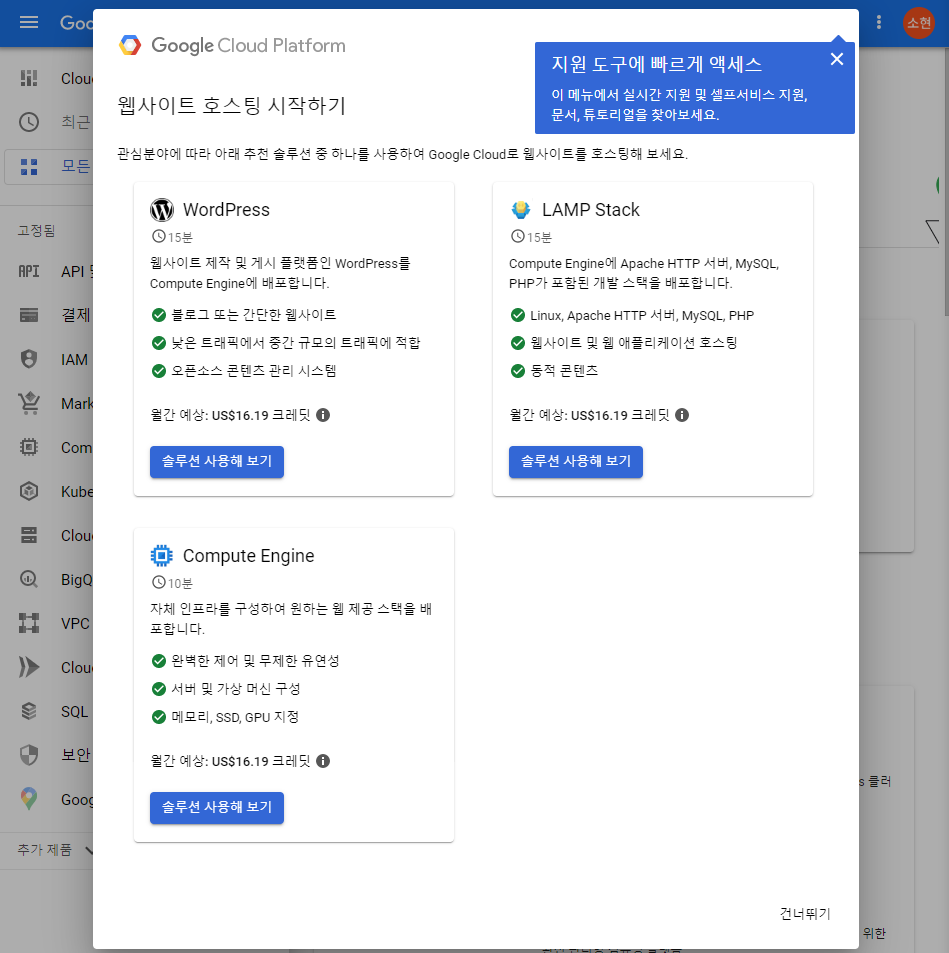Try the LAMP Stack solution button
949x953 pixels.
575,461
